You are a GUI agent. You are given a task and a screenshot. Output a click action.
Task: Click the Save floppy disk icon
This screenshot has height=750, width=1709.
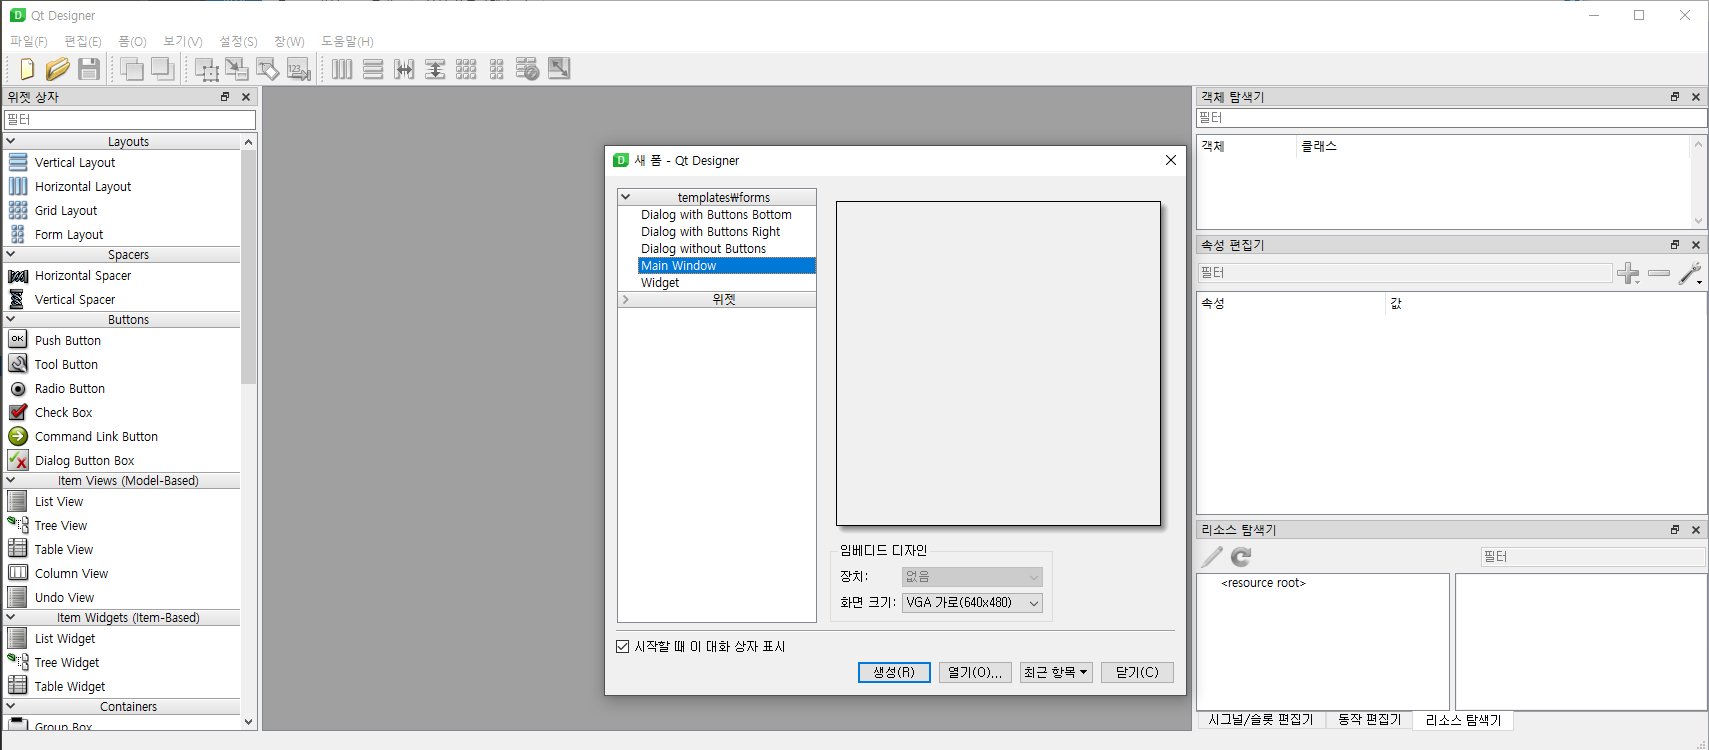click(x=89, y=69)
